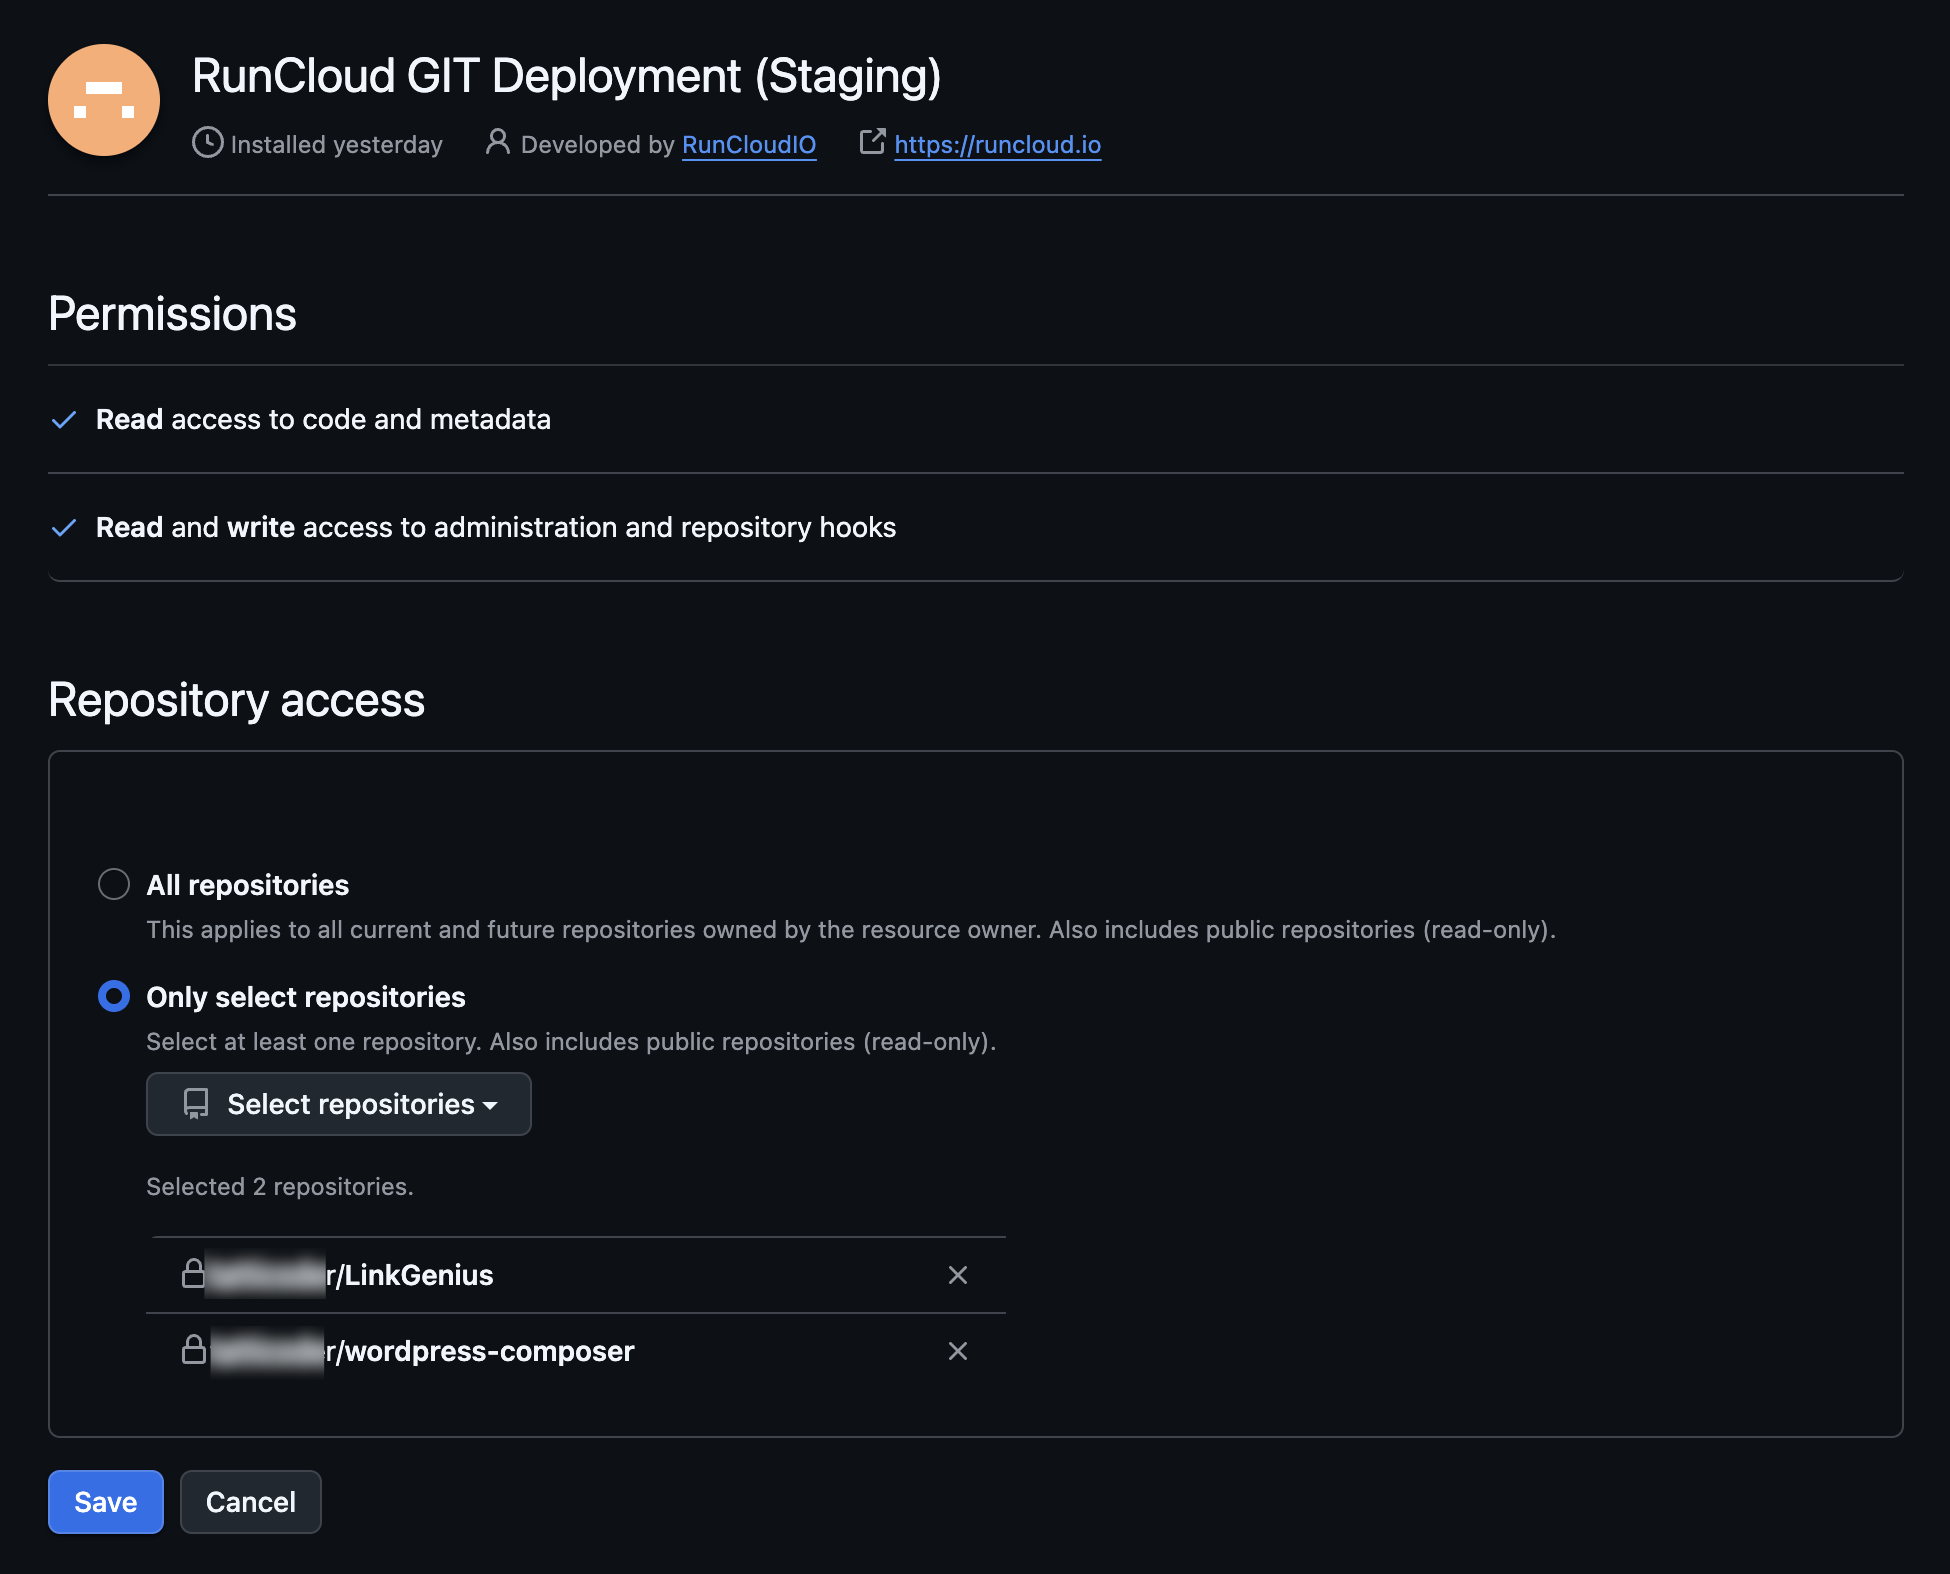Click the 'Installed yesterday' text
1950x1574 pixels.
[337, 145]
